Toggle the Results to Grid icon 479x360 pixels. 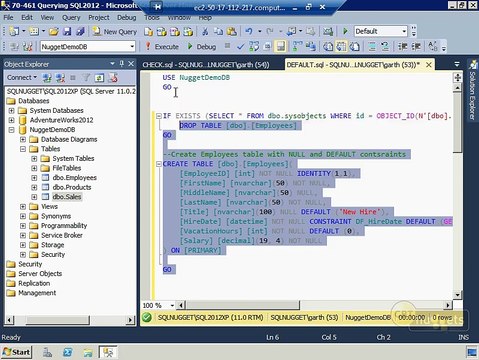(341, 47)
